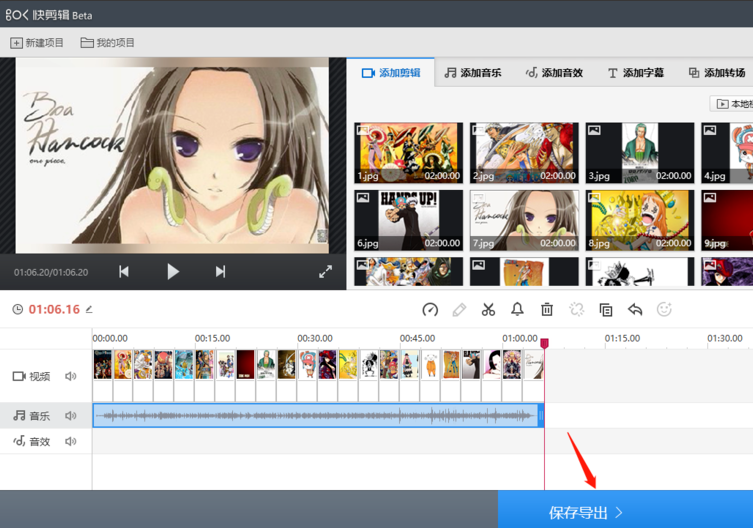Select the 7.jpg Boa Hancock thumbnail
The height and width of the screenshot is (528, 753).
[524, 221]
